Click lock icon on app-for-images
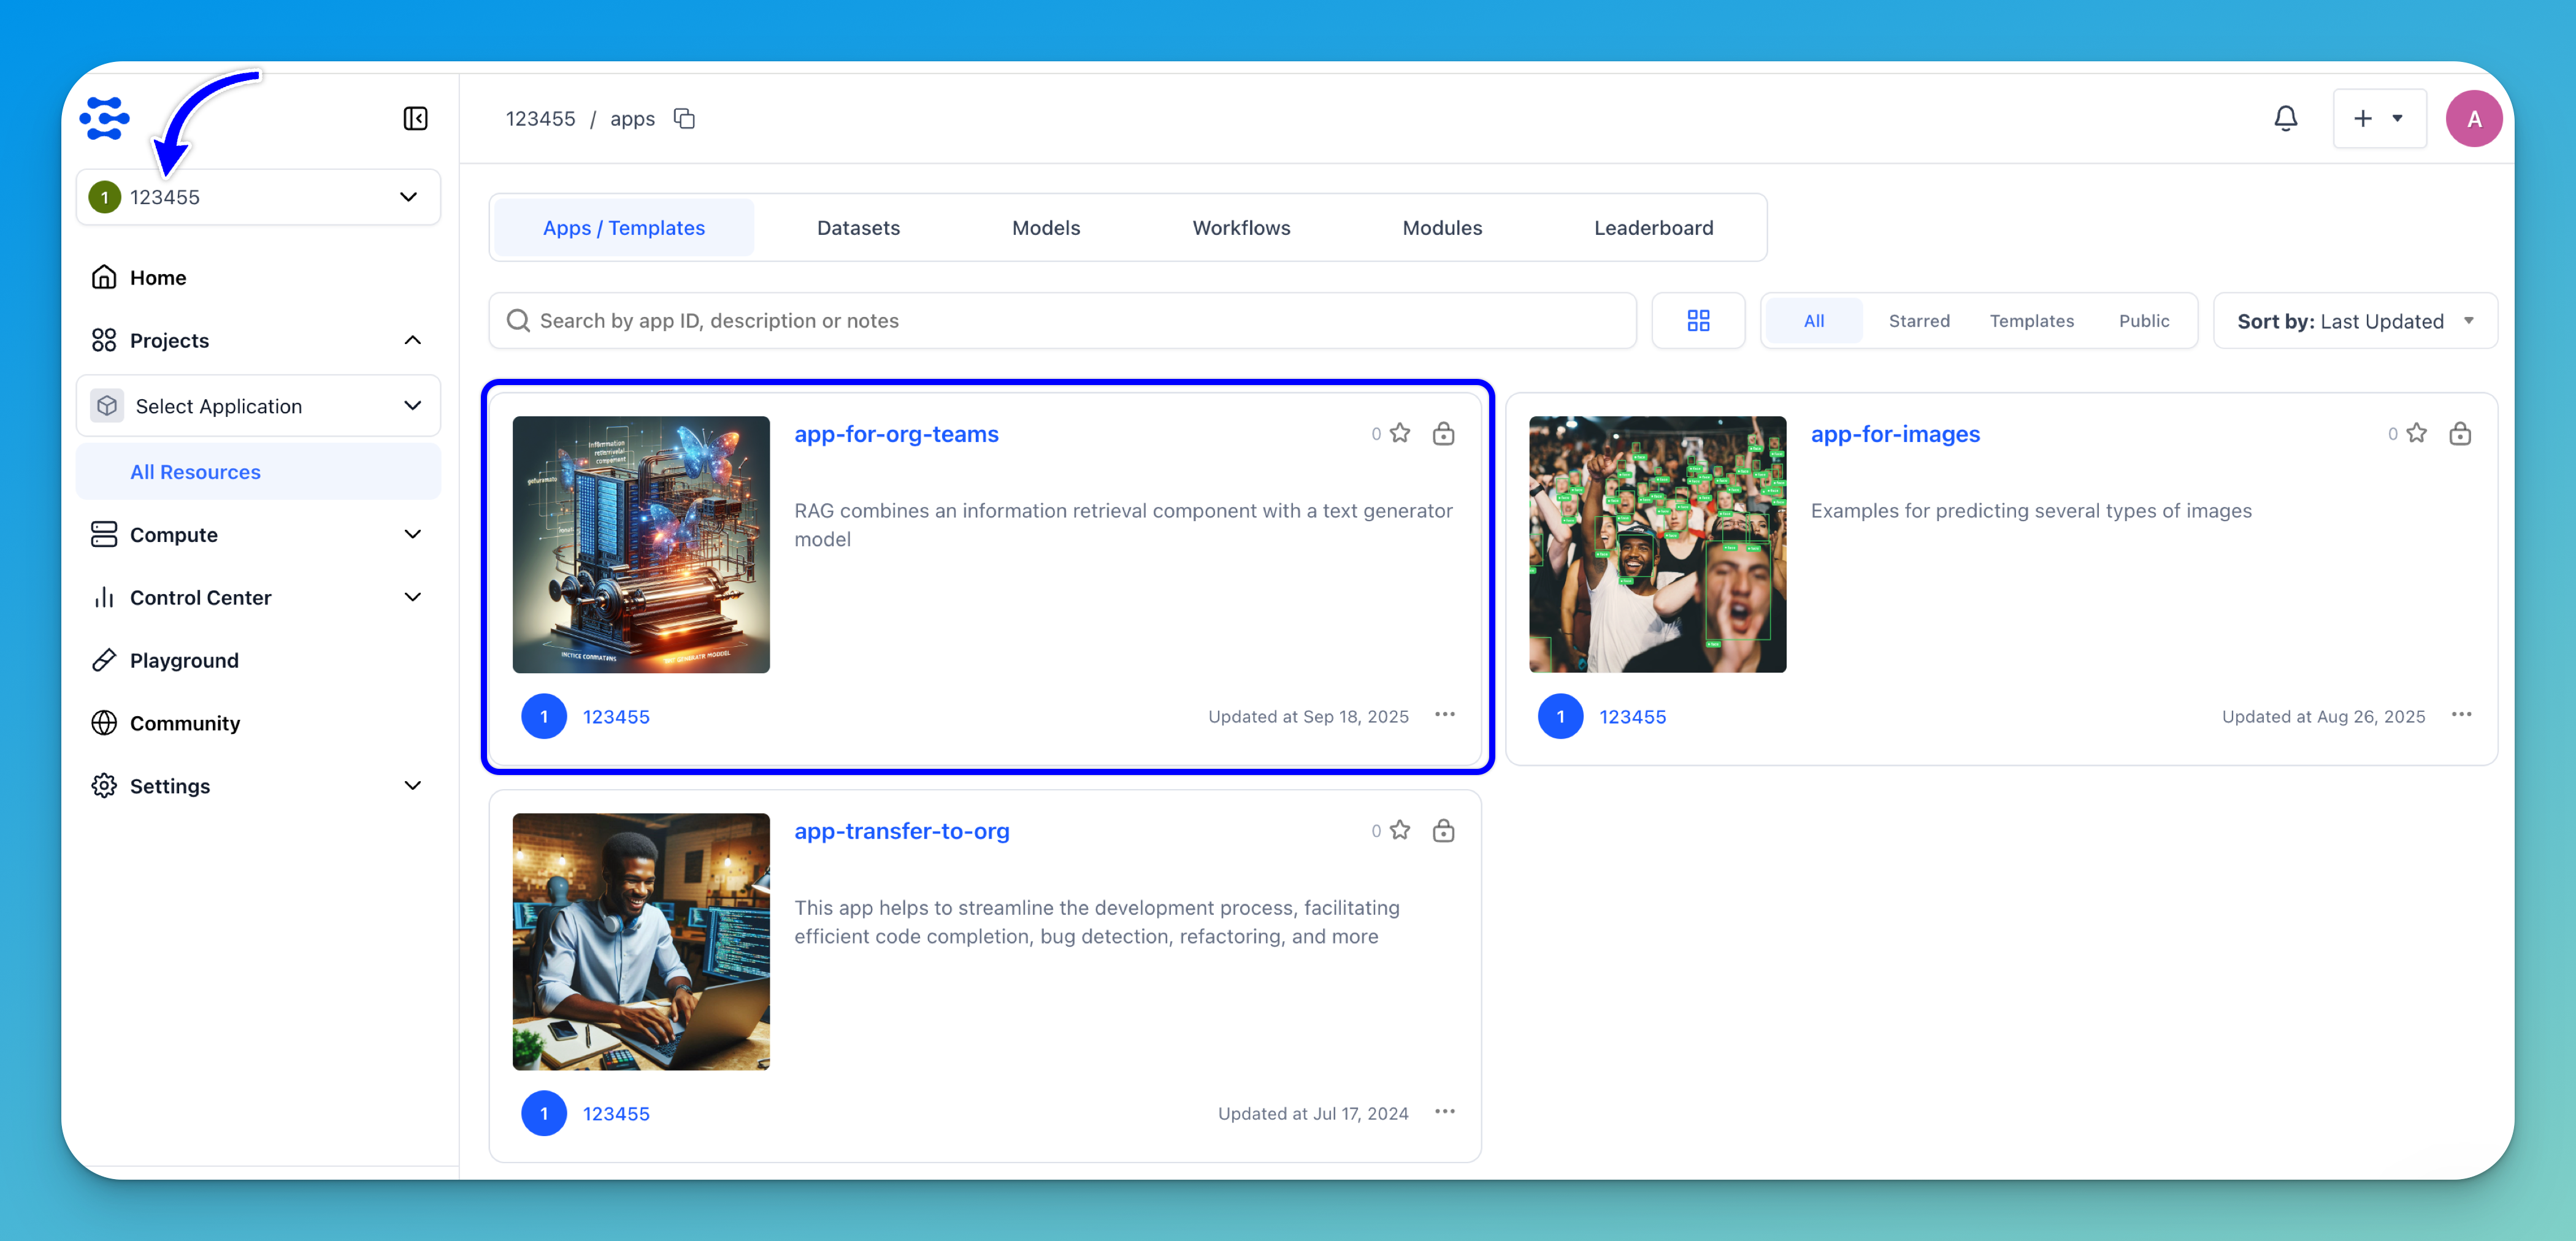The image size is (2576, 1241). pyautogui.click(x=2460, y=433)
